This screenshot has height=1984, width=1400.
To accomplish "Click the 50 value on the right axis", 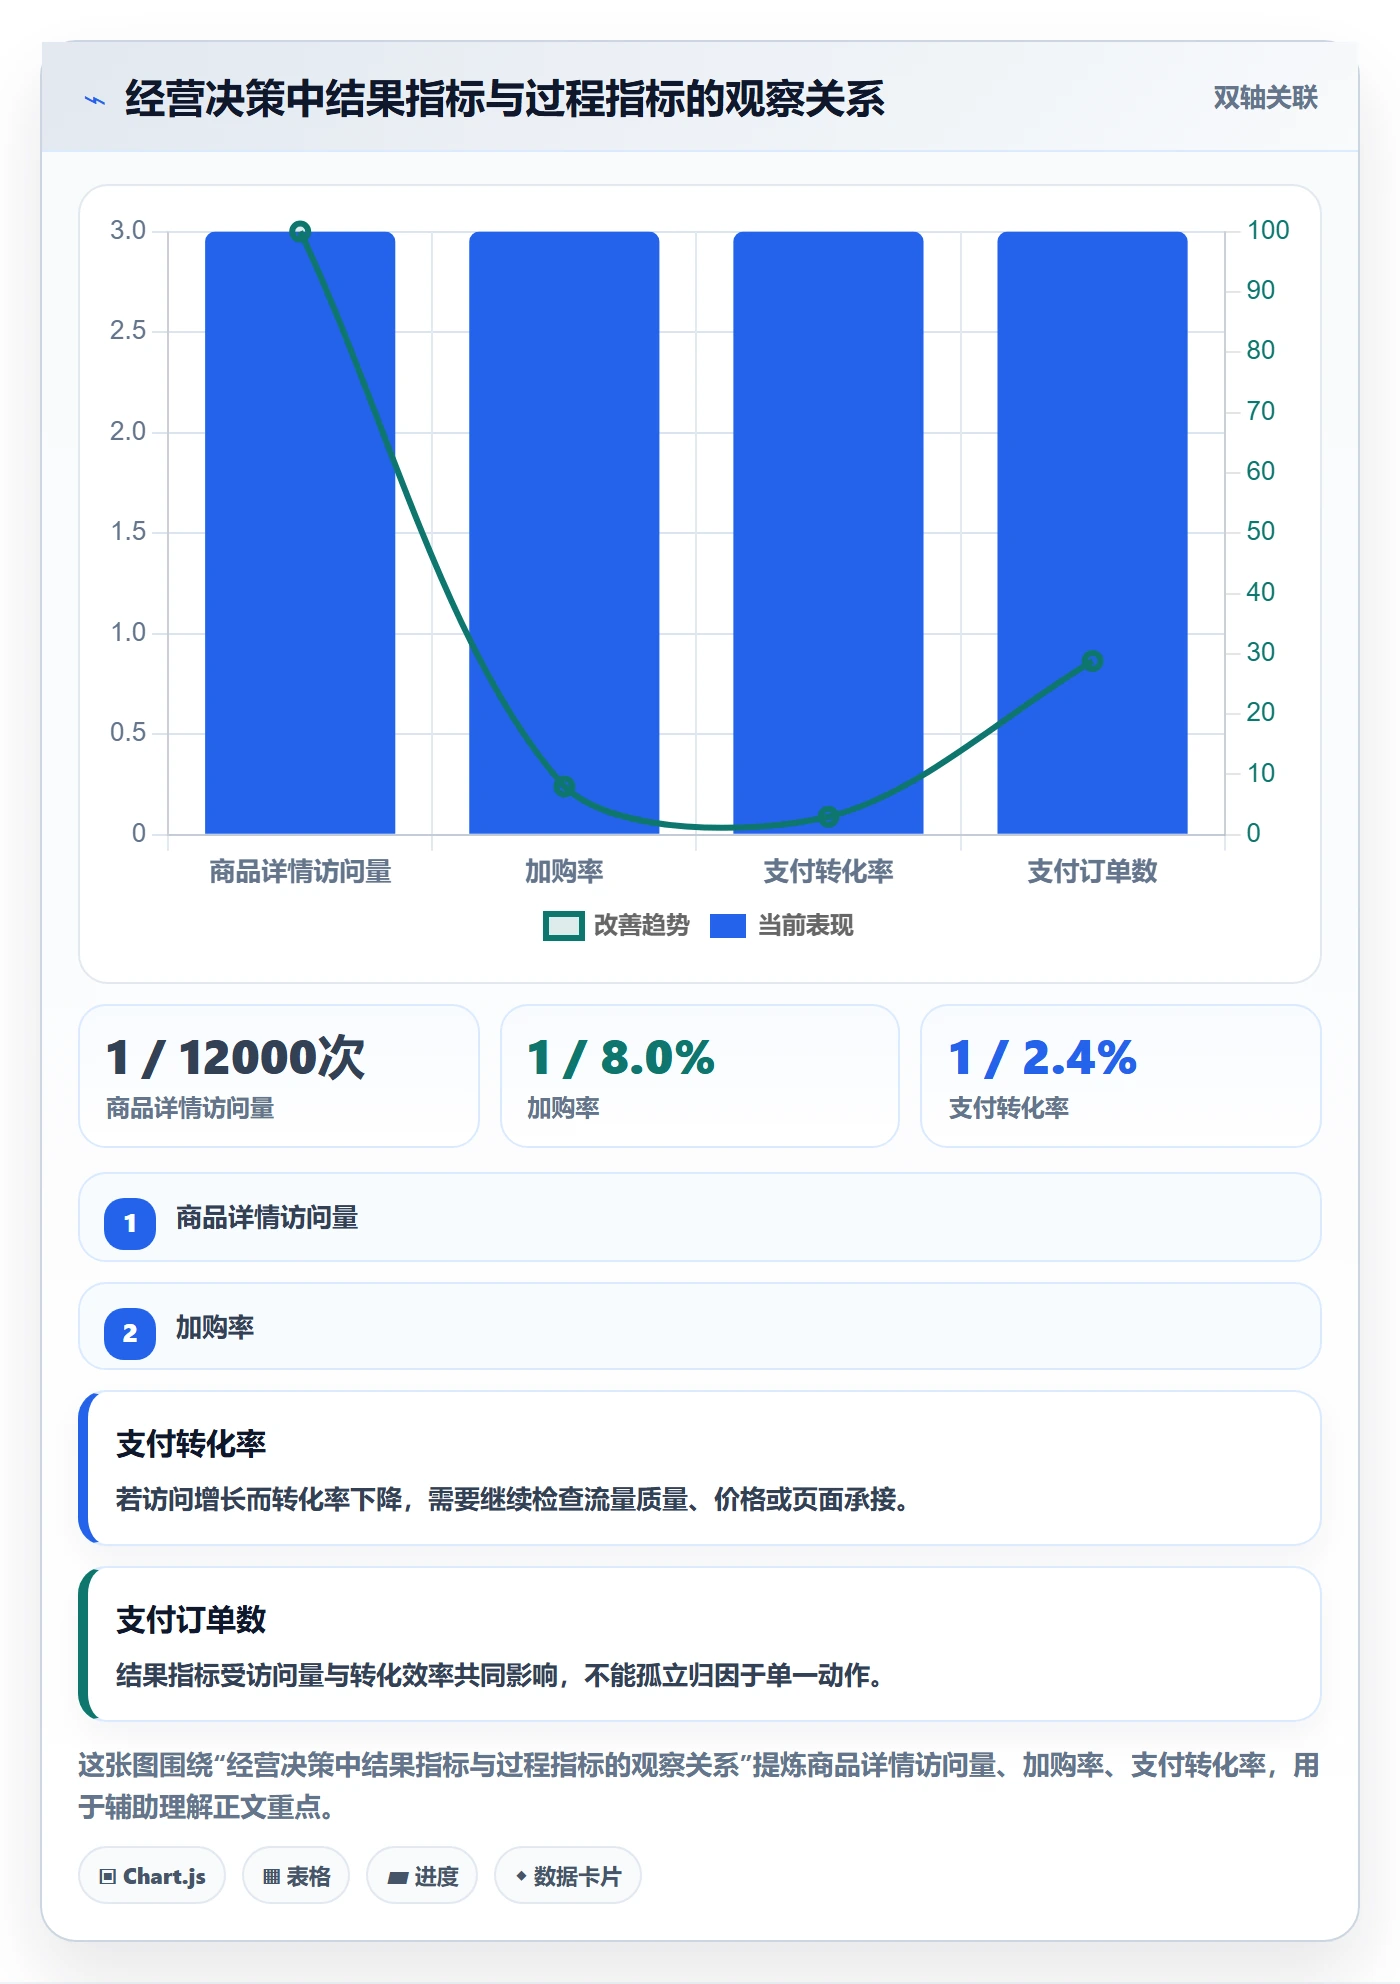I will 1261,531.
